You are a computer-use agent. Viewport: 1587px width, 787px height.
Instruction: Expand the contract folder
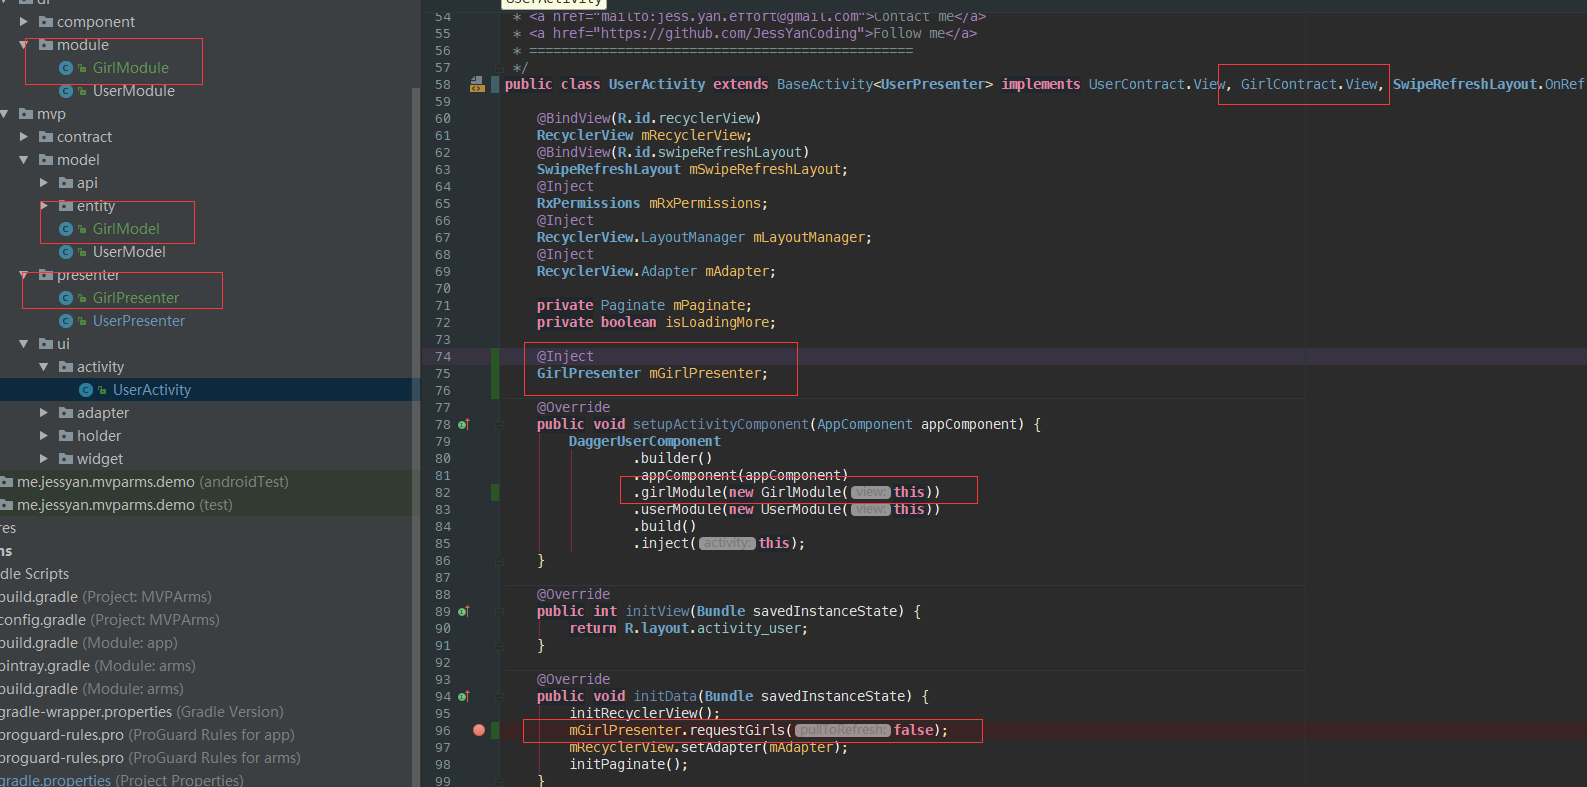point(24,137)
